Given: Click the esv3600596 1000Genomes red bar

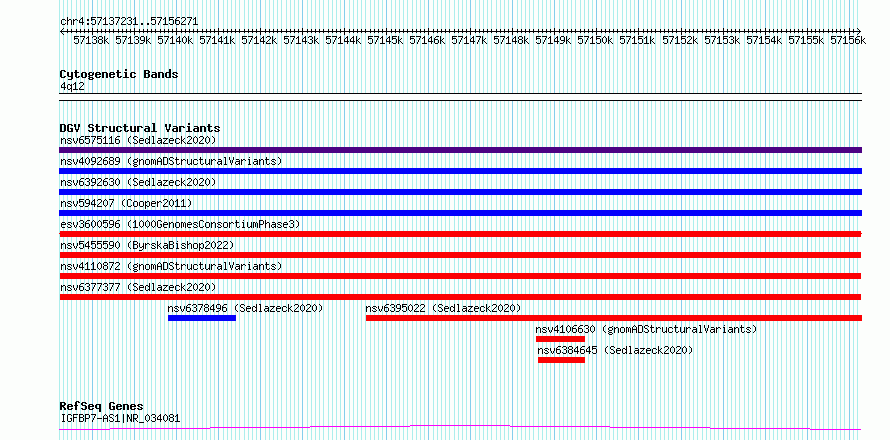Looking at the screenshot, I should [460, 234].
